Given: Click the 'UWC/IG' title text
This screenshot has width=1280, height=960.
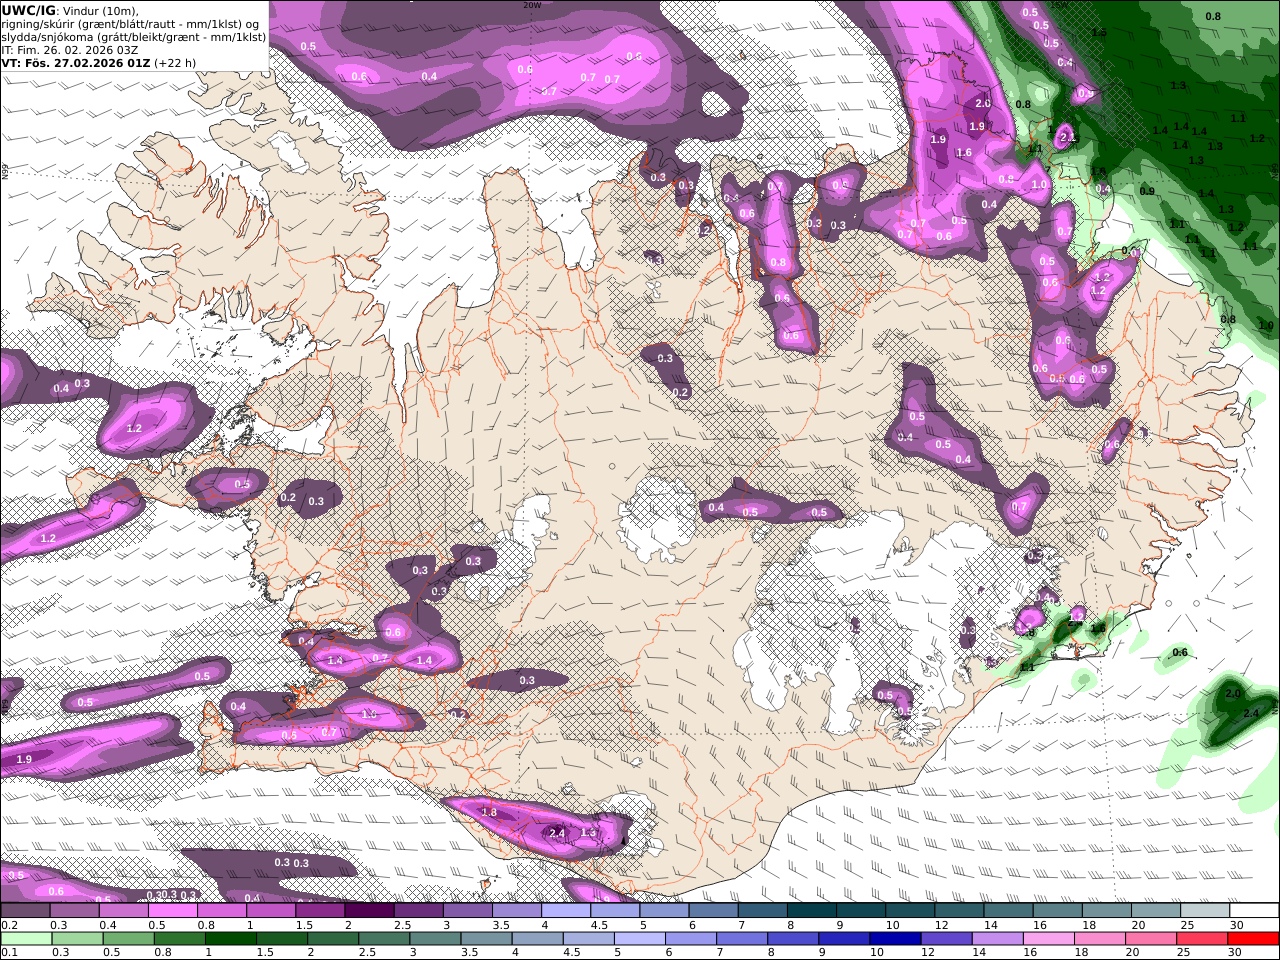Looking at the screenshot, I should [x=29, y=10].
